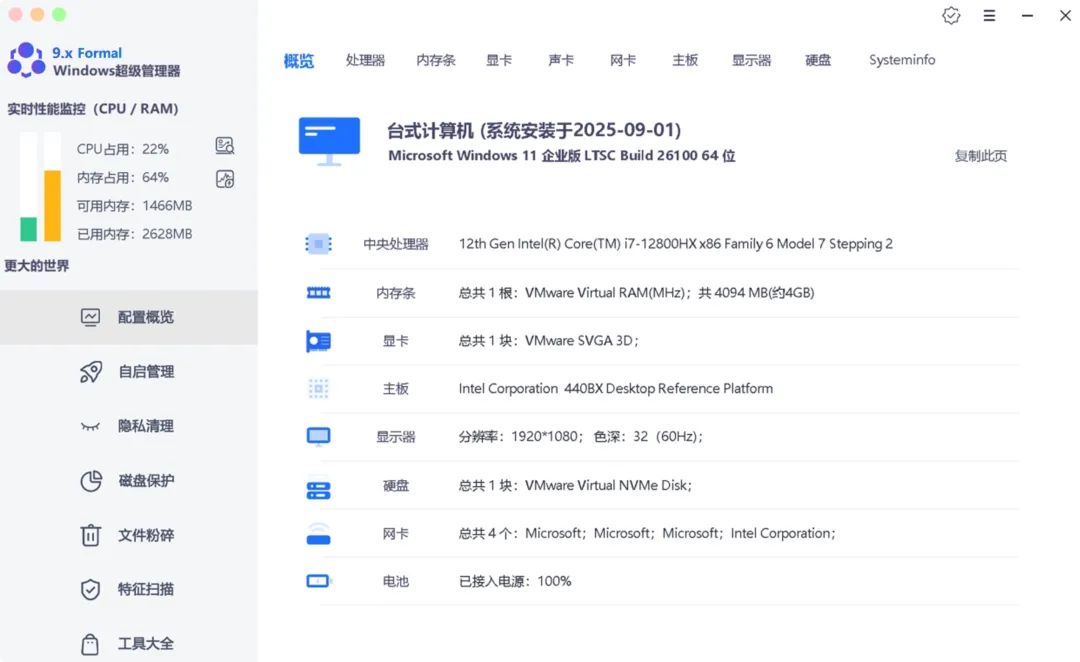This screenshot has width=1080, height=662.
Task: Switch to the 网卡 tab
Action: 623,60
